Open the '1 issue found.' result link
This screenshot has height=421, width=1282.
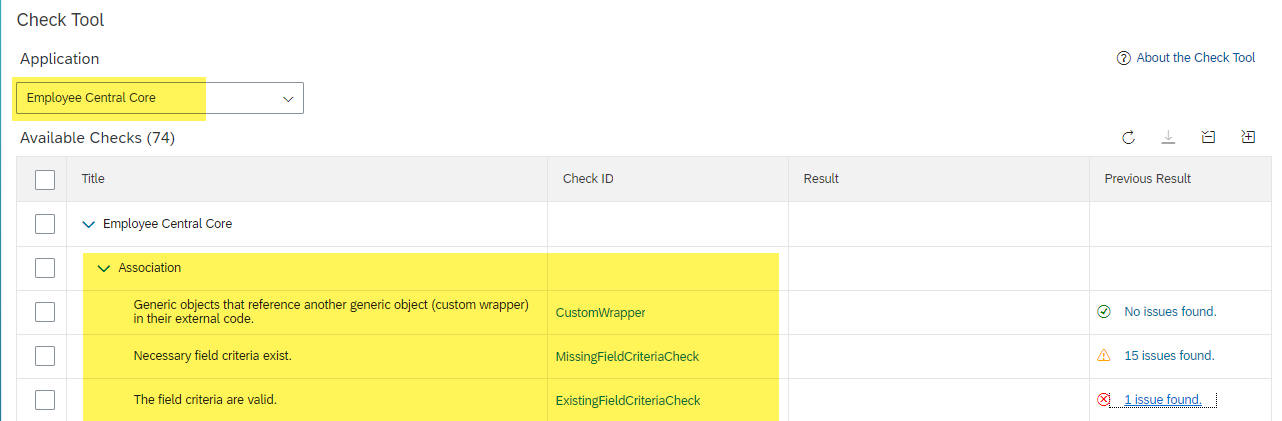pos(1163,399)
